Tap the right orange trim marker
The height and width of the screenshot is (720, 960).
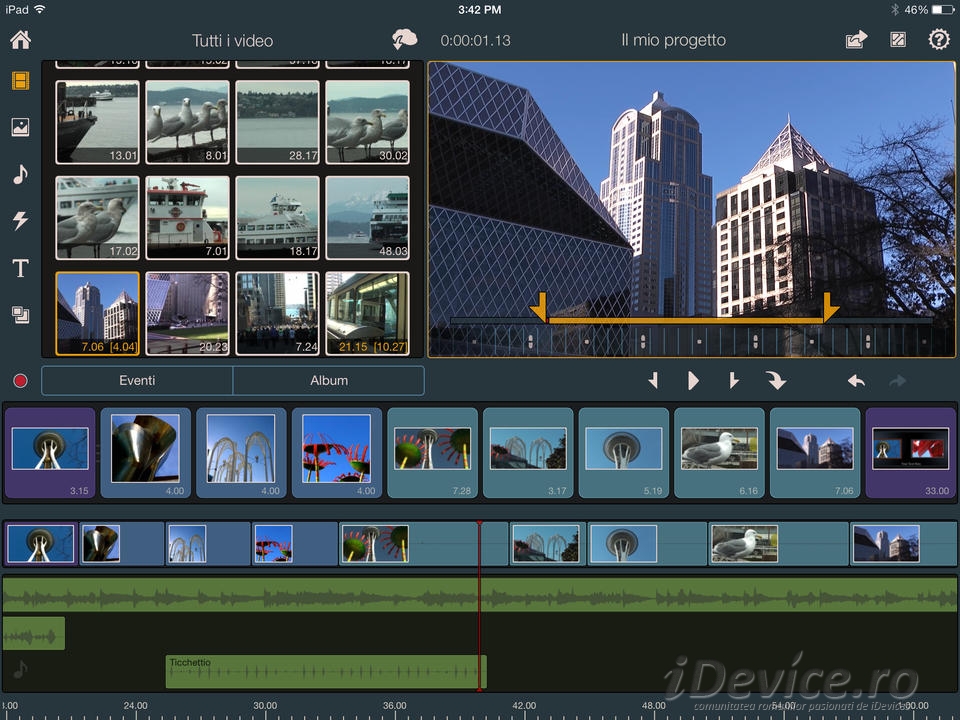830,307
